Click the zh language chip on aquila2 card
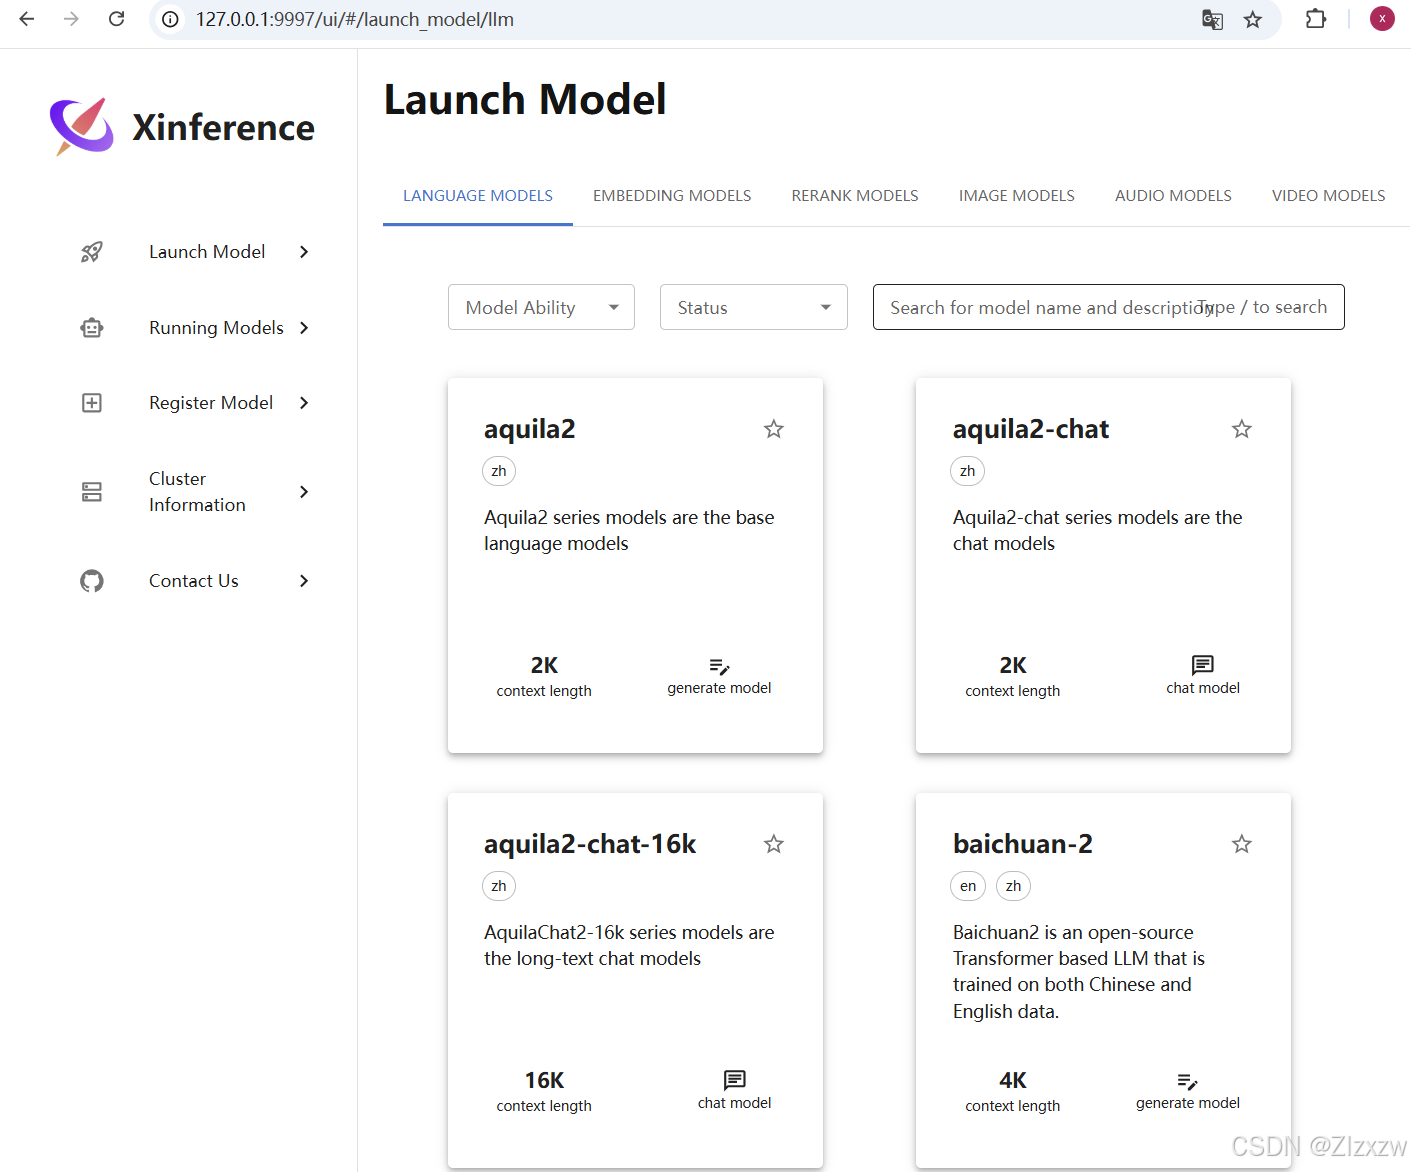Screen dimensions: 1411x1172 [x=499, y=471]
